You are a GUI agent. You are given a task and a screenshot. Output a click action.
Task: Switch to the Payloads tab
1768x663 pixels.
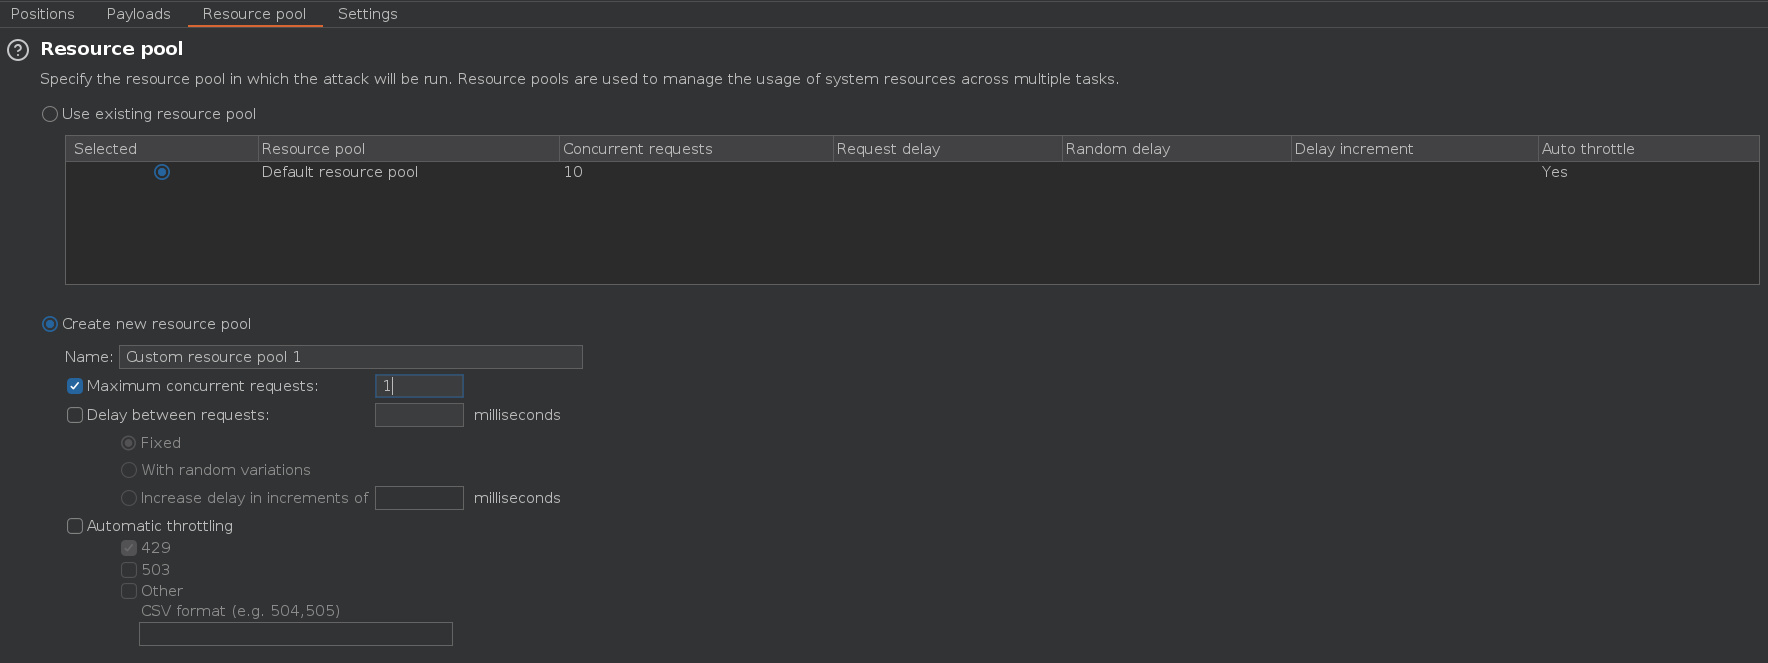(138, 14)
